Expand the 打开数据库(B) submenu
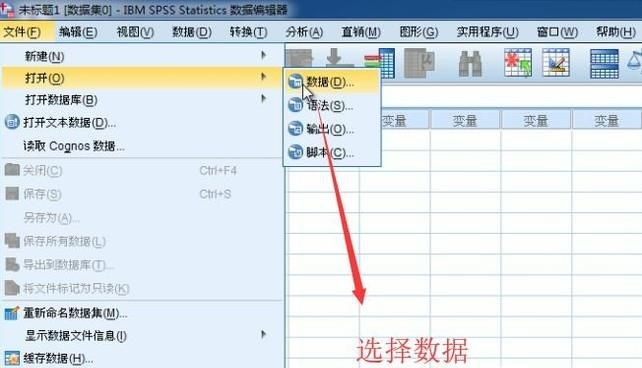Image resolution: width=642 pixels, height=368 pixels. pyautogui.click(x=141, y=99)
